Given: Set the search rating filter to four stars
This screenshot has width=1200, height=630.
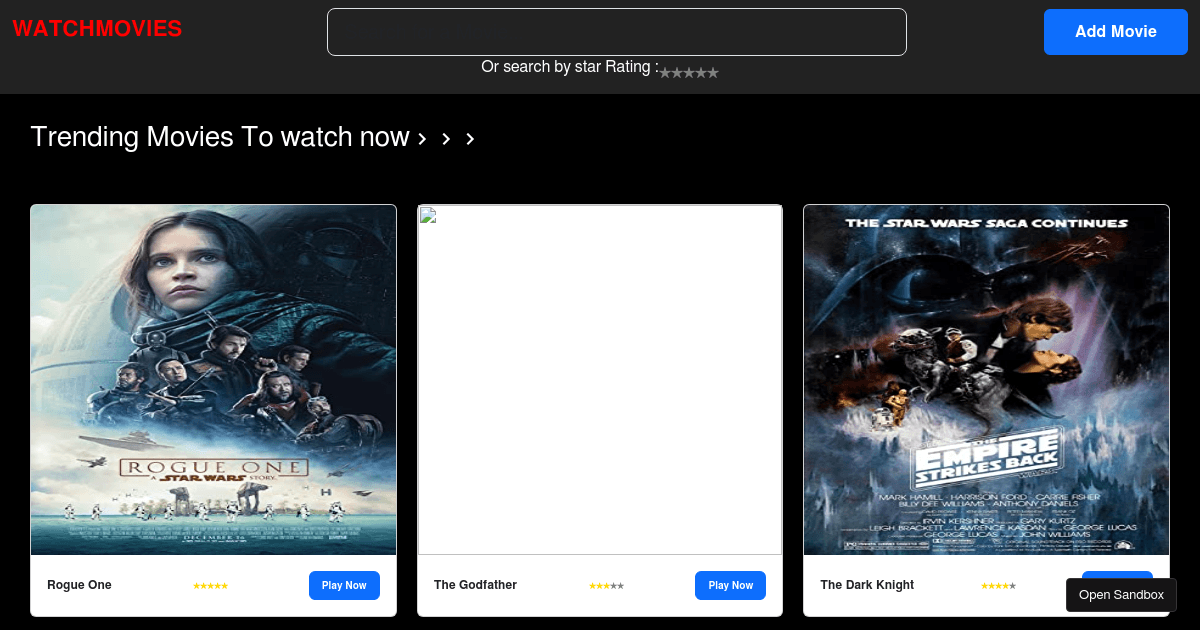Looking at the screenshot, I should coord(700,72).
